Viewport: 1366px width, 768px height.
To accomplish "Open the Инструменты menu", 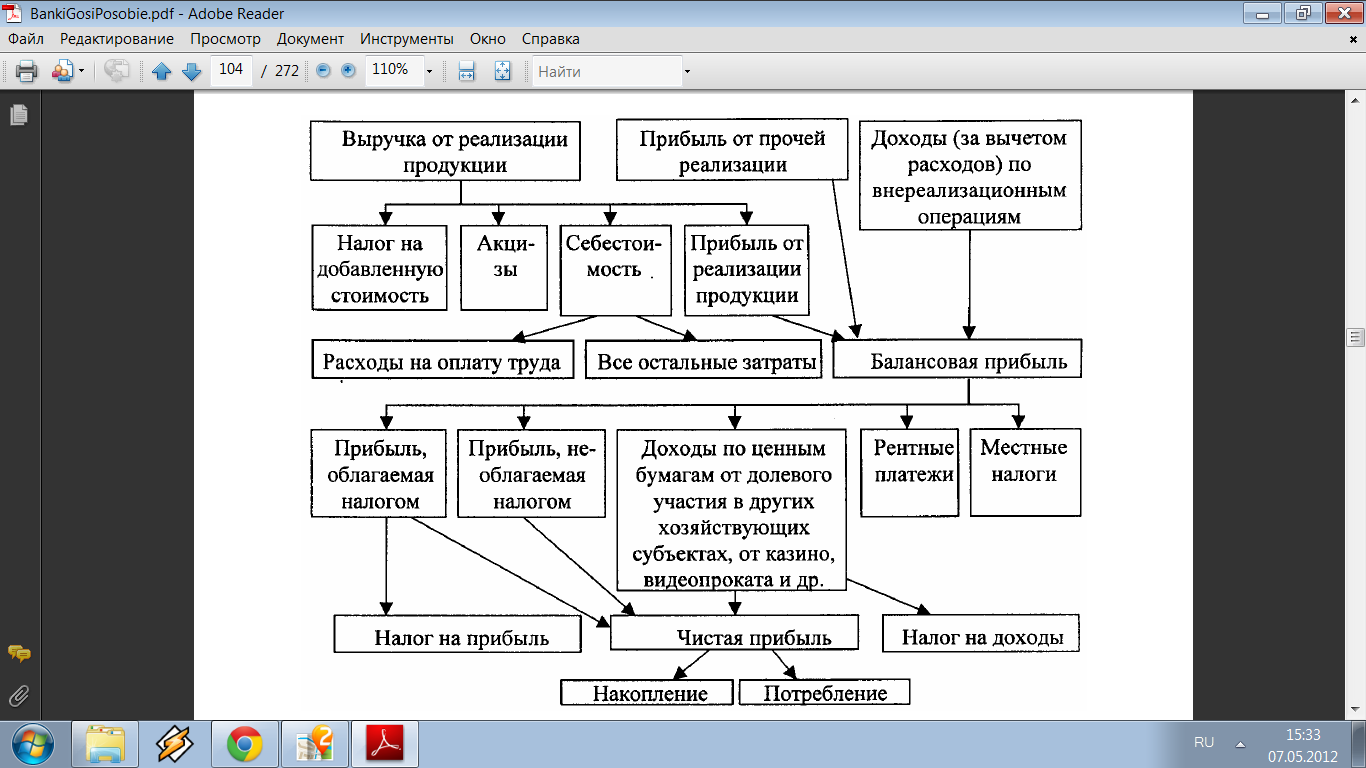I will click(x=407, y=39).
